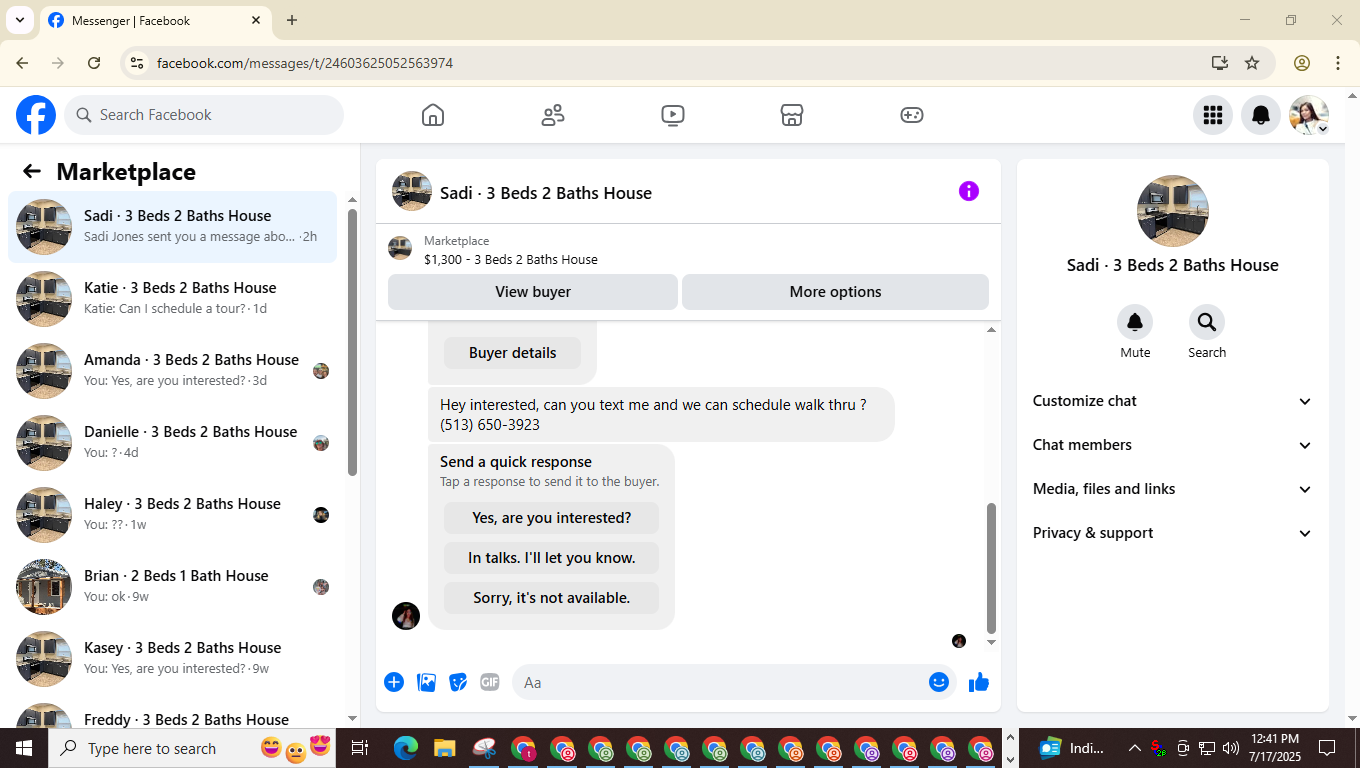Open the Video icon in top navigation

(673, 115)
